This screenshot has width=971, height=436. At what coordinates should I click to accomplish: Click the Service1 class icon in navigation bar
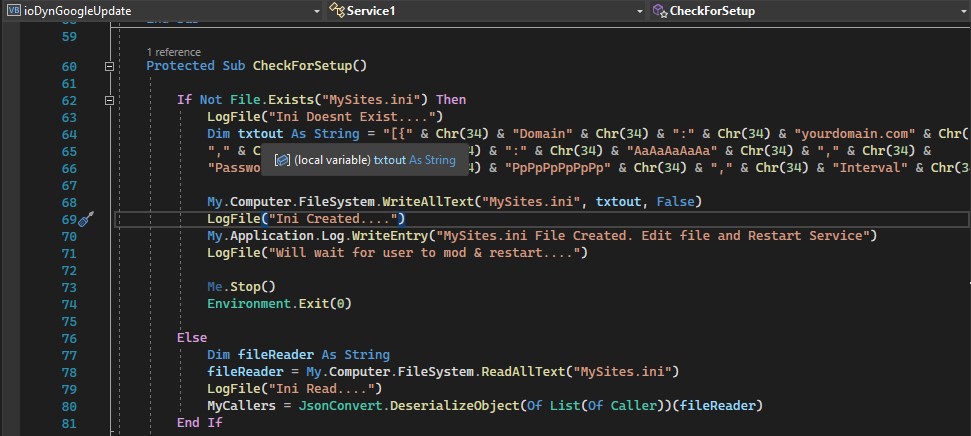(337, 11)
